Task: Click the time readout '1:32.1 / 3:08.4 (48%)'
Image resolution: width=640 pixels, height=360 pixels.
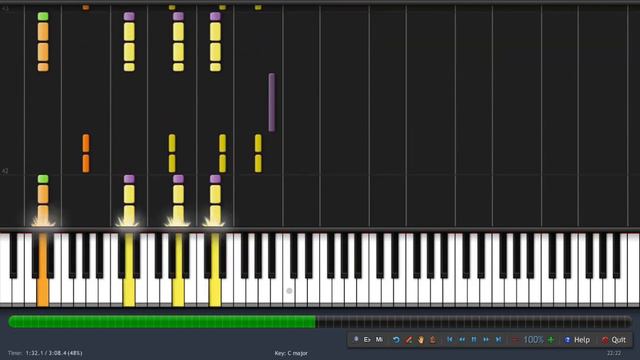Action: pos(54,353)
